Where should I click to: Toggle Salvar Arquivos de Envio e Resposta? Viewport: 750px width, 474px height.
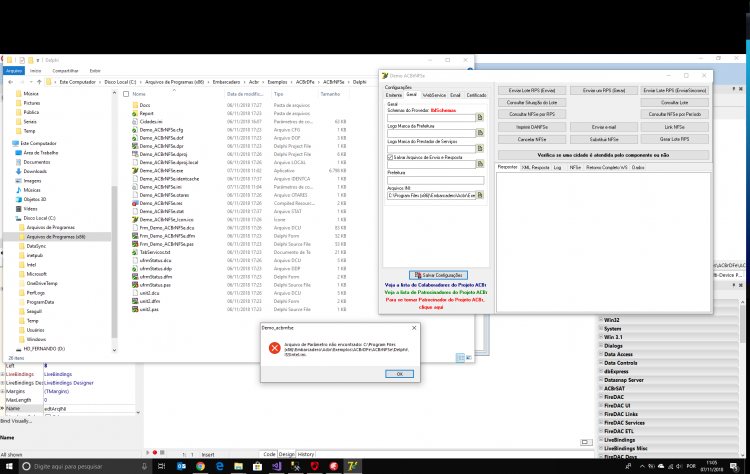[x=390, y=157]
